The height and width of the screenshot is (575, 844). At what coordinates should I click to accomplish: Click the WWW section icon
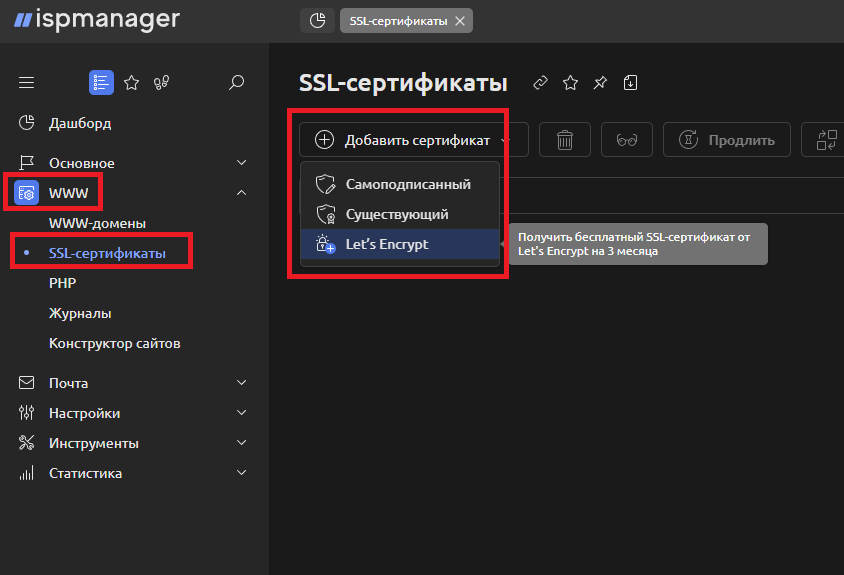pyautogui.click(x=26, y=193)
